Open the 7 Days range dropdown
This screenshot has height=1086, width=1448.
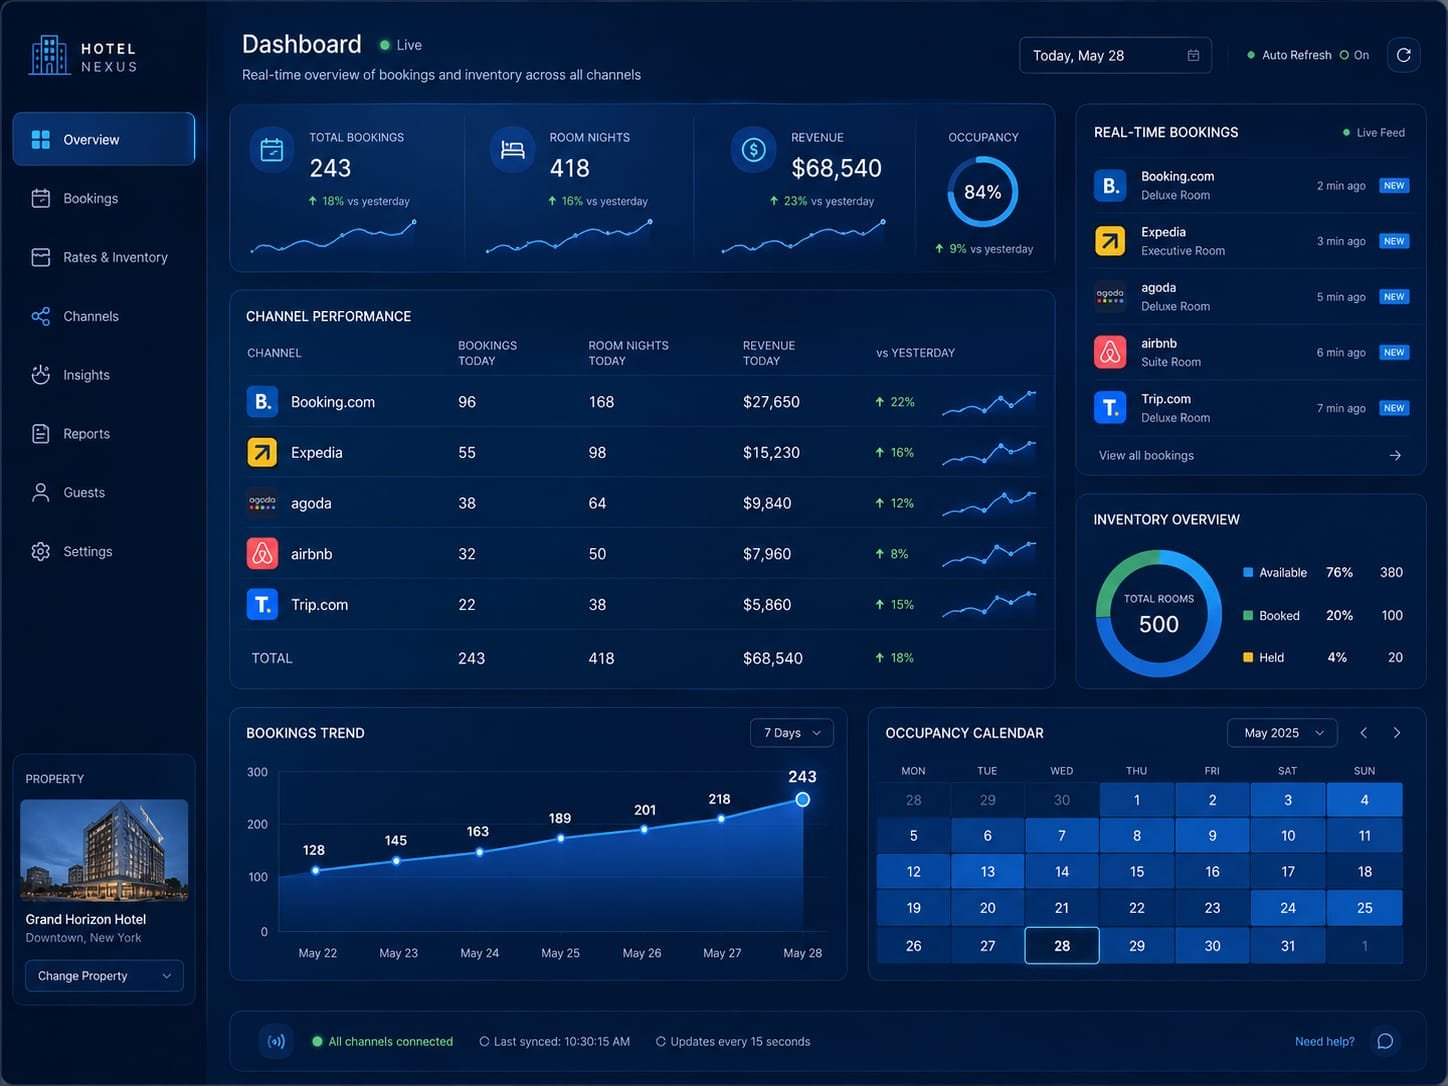coord(791,733)
